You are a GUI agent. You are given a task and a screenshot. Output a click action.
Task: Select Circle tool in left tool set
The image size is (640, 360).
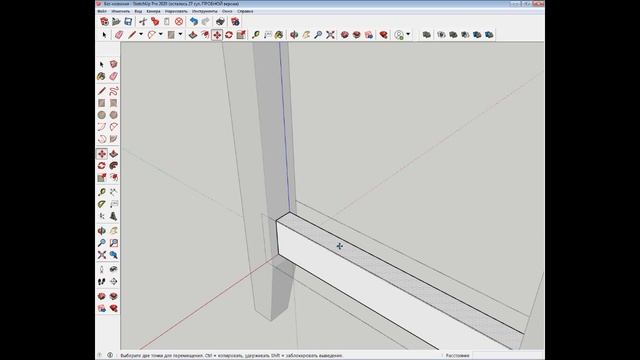click(x=102, y=115)
